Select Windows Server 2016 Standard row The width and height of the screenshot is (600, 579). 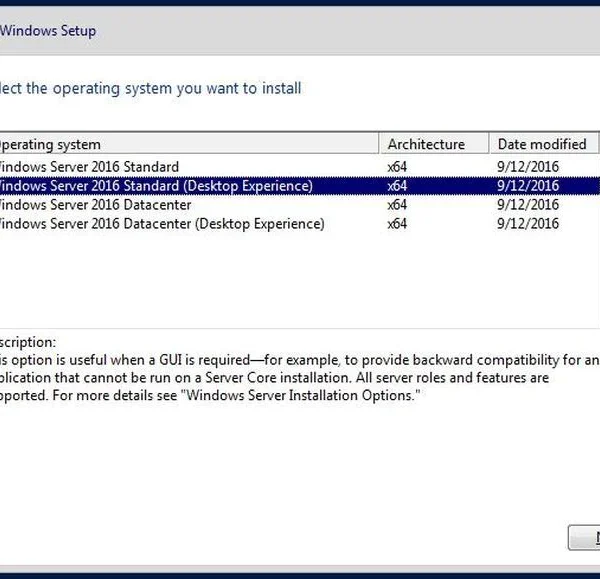point(300,167)
